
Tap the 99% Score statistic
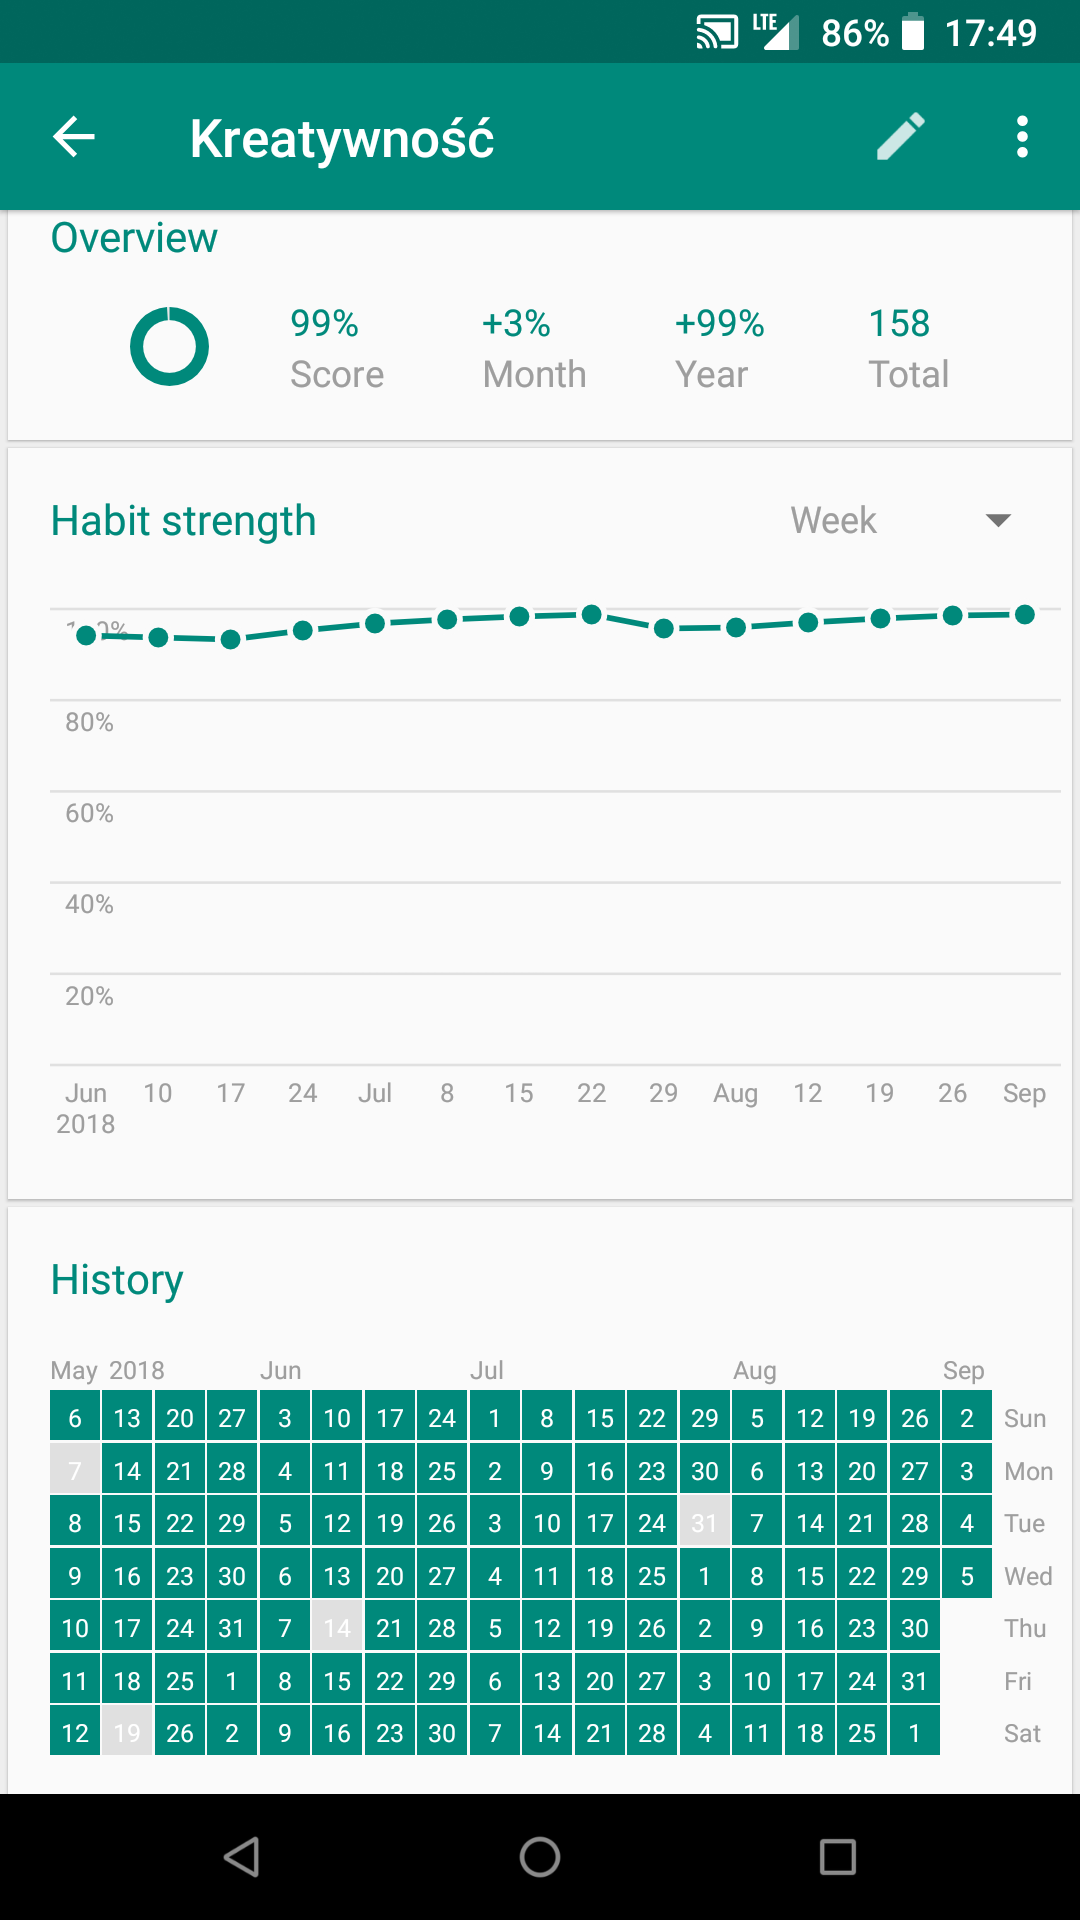pyautogui.click(x=336, y=348)
